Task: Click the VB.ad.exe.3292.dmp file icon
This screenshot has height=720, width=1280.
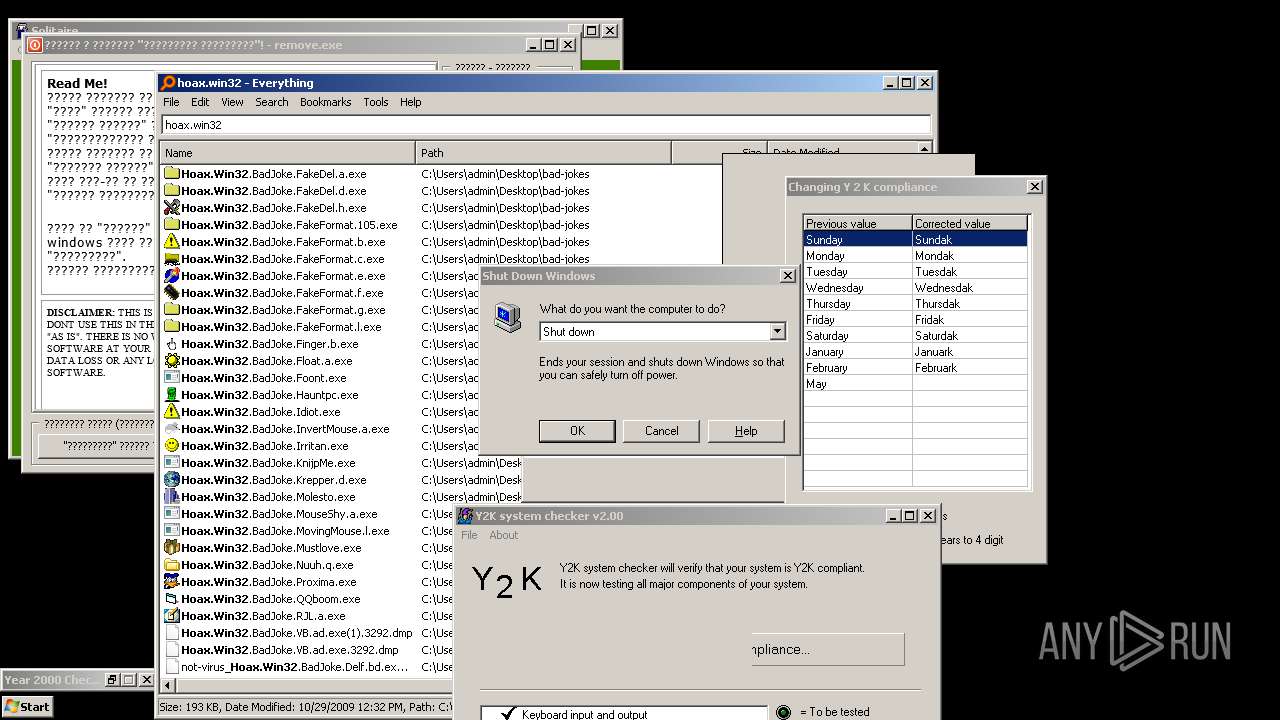Action: pyautogui.click(x=171, y=650)
